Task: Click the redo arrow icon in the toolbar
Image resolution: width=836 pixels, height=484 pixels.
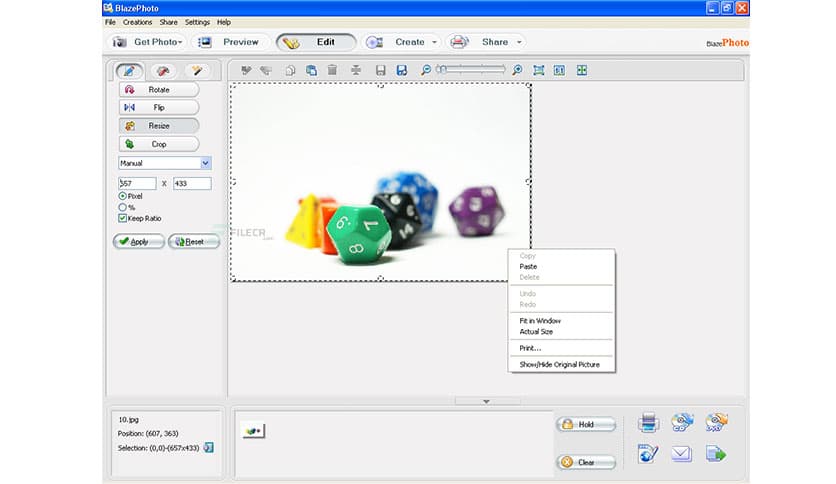Action: pyautogui.click(x=266, y=70)
